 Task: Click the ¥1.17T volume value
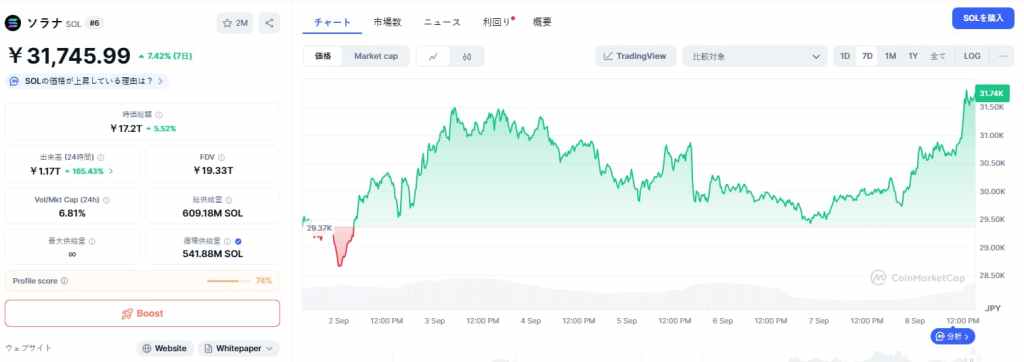tap(45, 171)
